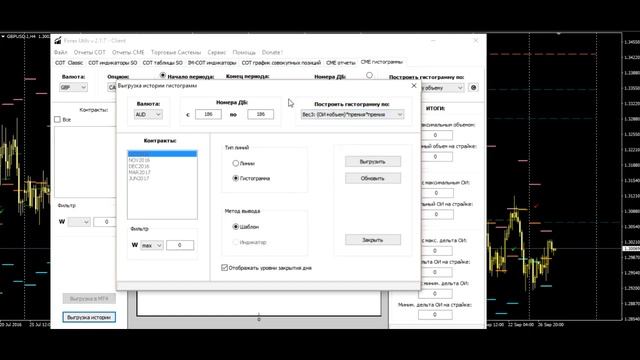
Task: Open the Отчеты COT menu
Action: 89,52
